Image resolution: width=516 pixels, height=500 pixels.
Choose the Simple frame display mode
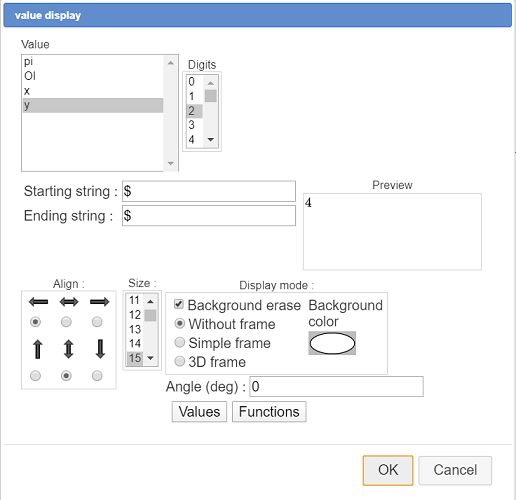pyautogui.click(x=180, y=342)
